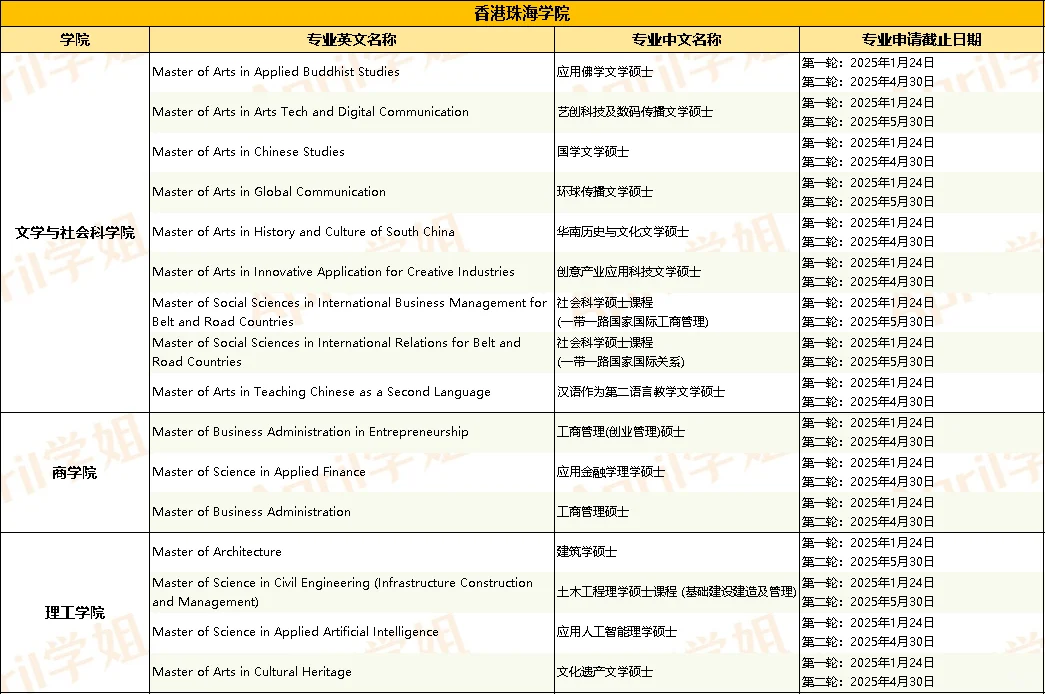Click the 建筑学硕士 cell
Screen dimensions: 1046x694
coord(676,553)
